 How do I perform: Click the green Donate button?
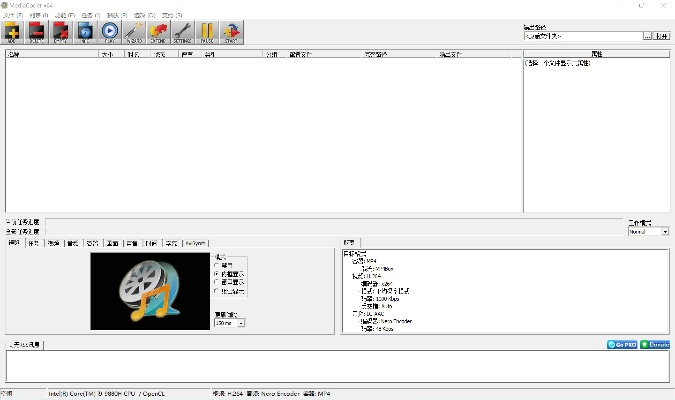coord(655,345)
